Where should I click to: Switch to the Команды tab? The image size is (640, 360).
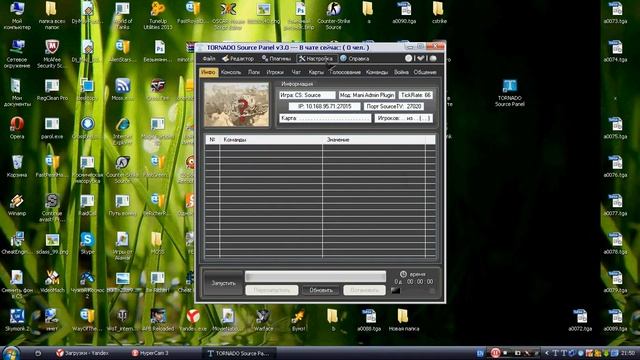pos(377,72)
